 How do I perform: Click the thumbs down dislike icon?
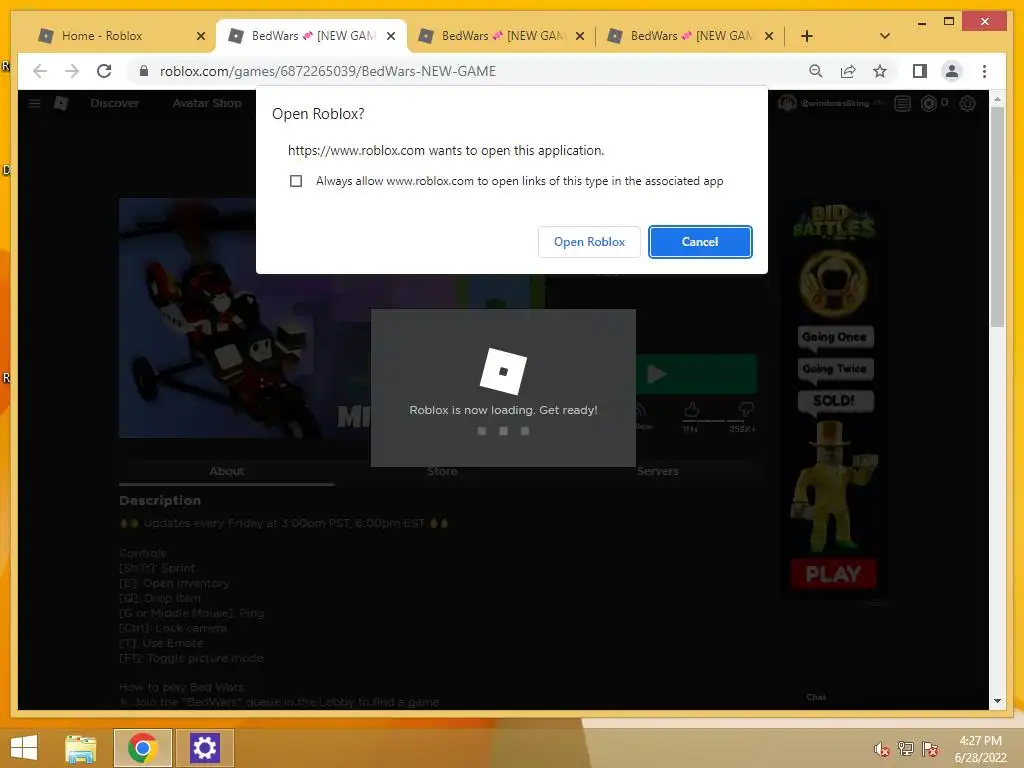point(745,410)
